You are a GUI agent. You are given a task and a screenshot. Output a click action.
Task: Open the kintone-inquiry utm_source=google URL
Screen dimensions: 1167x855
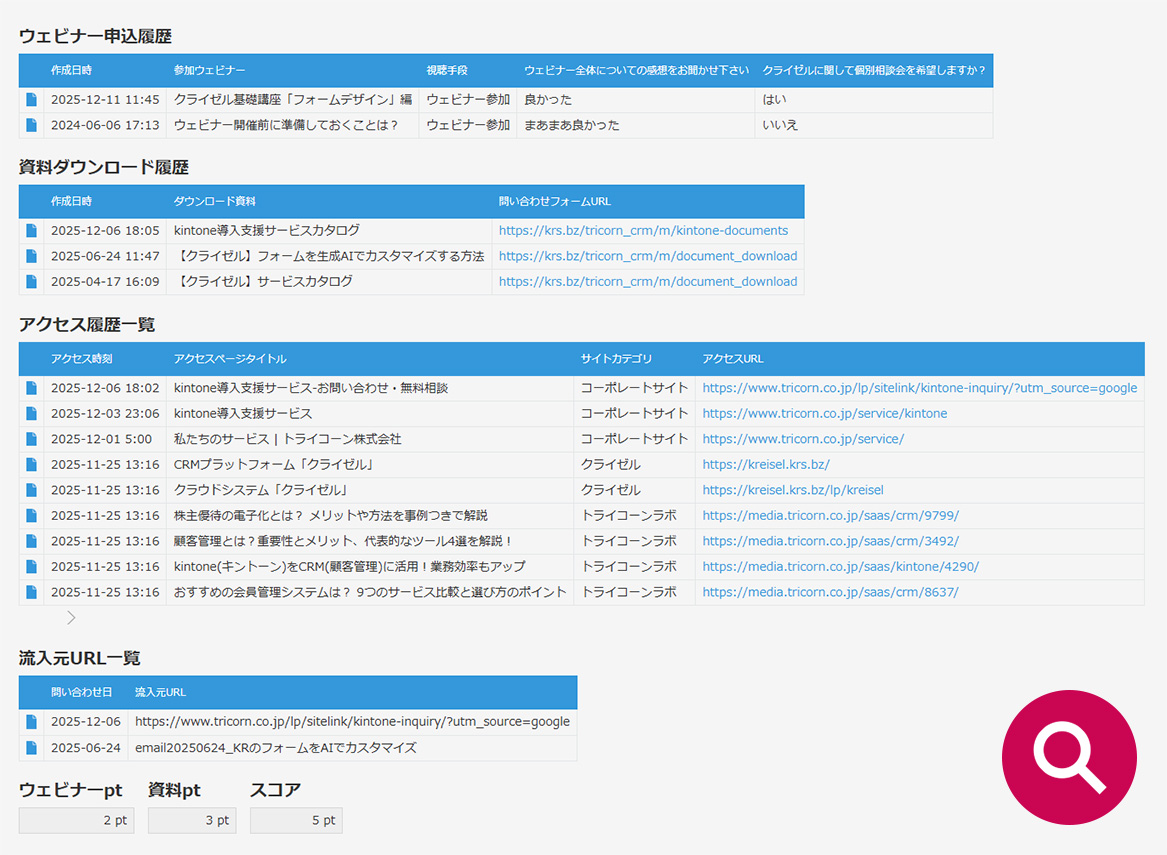pyautogui.click(x=919, y=388)
